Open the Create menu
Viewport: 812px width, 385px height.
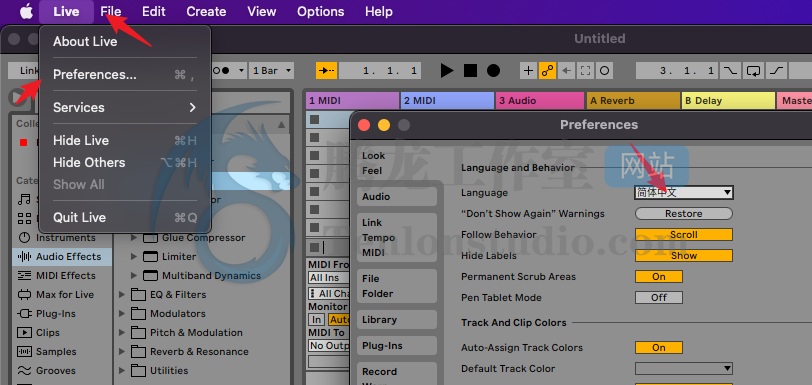pos(206,11)
